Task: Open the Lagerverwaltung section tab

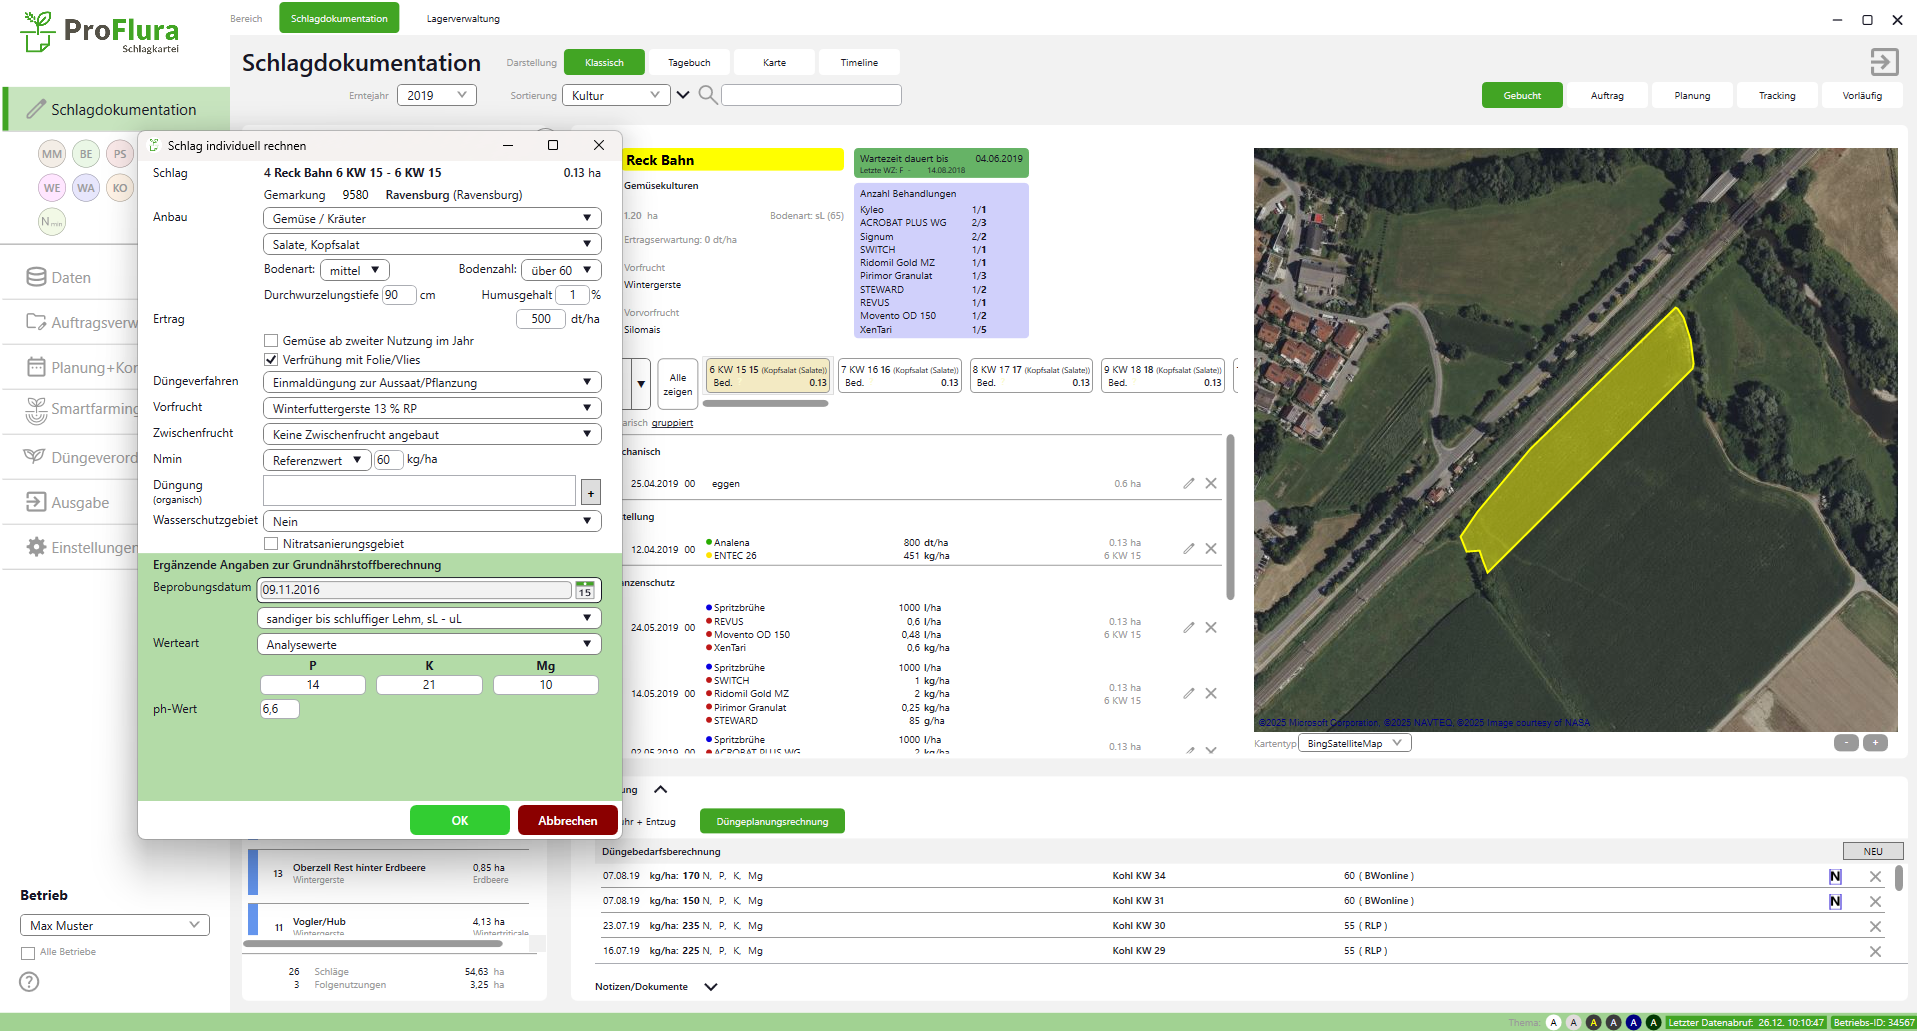Action: pyautogui.click(x=463, y=19)
